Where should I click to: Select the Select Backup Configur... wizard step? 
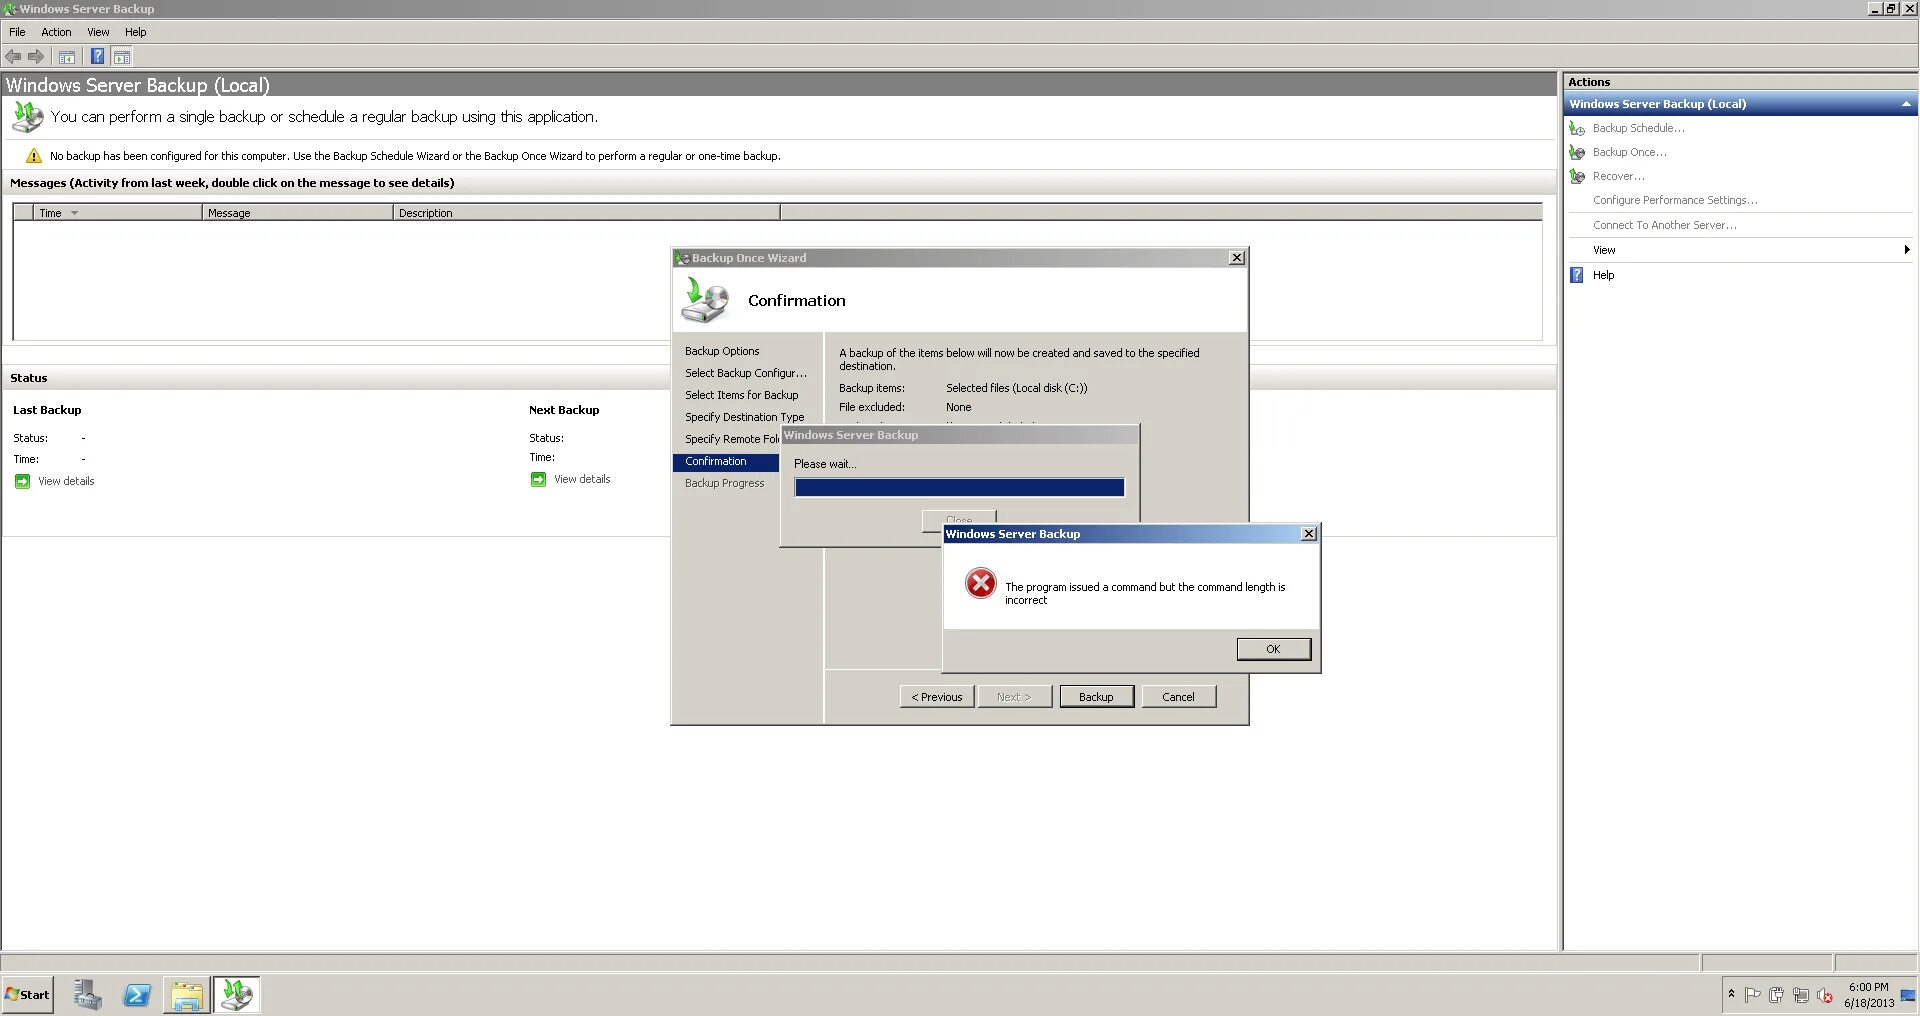point(746,373)
